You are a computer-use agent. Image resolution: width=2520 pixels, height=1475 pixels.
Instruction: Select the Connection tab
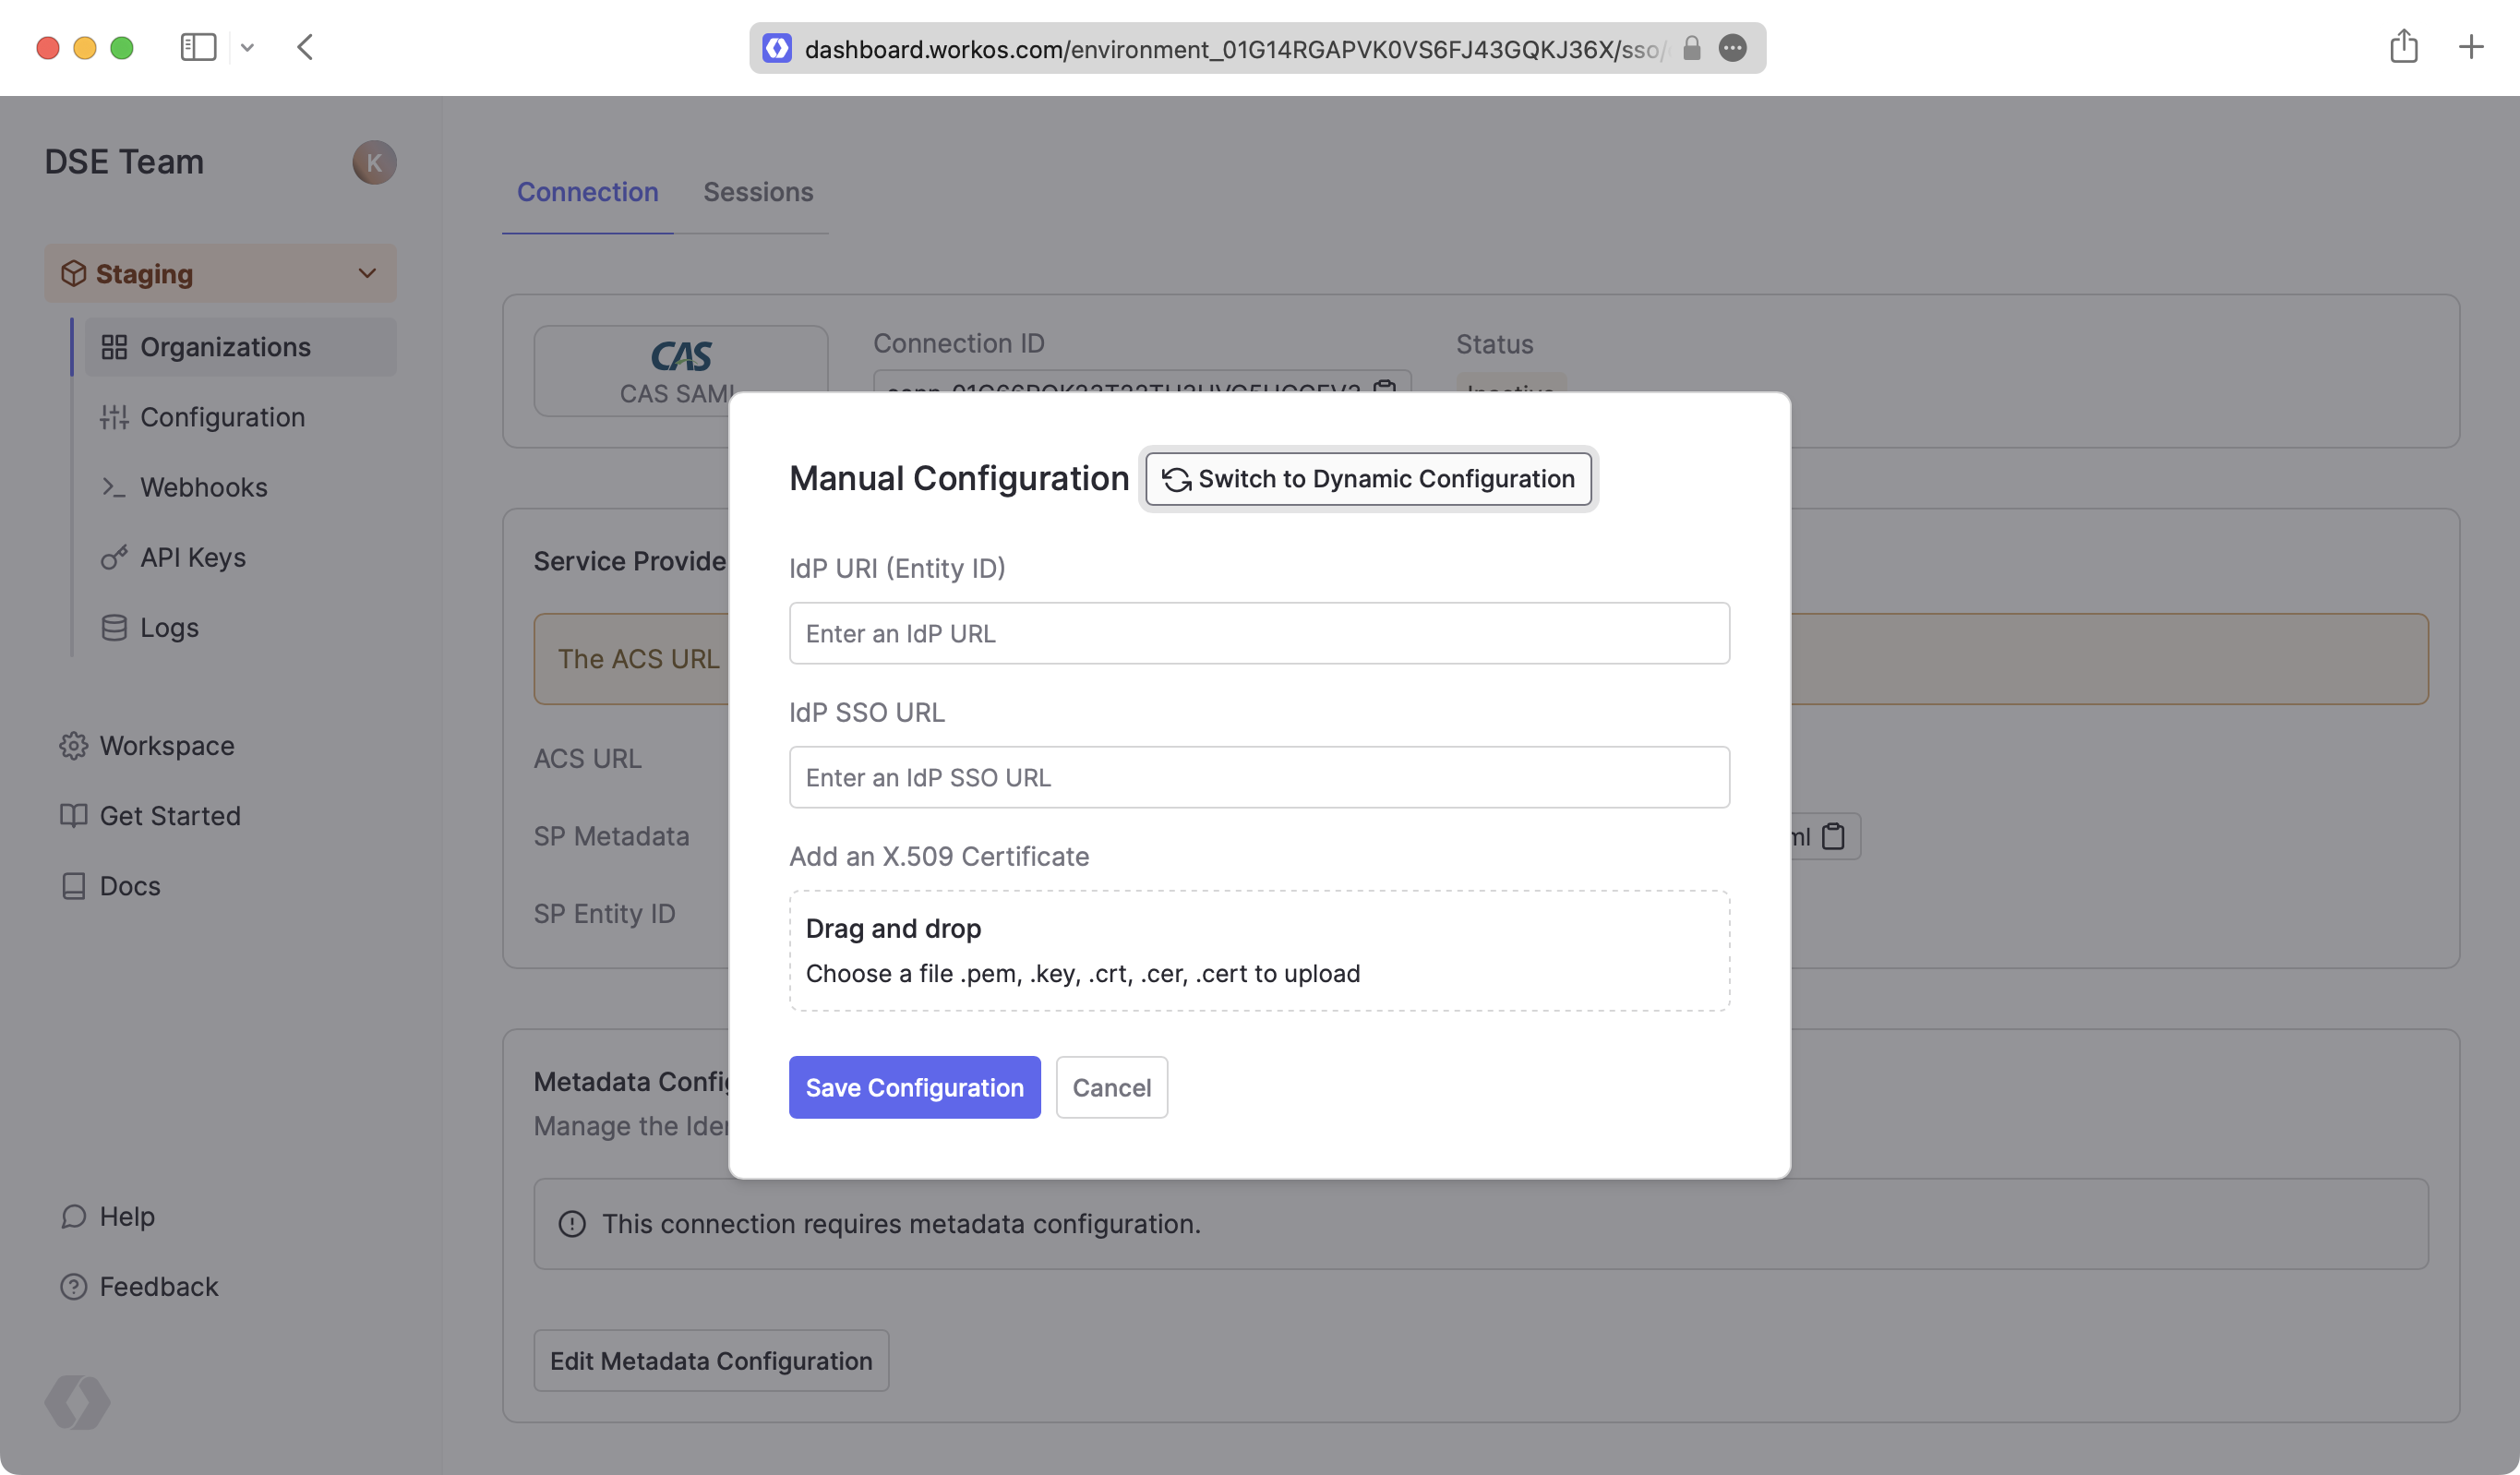point(587,192)
